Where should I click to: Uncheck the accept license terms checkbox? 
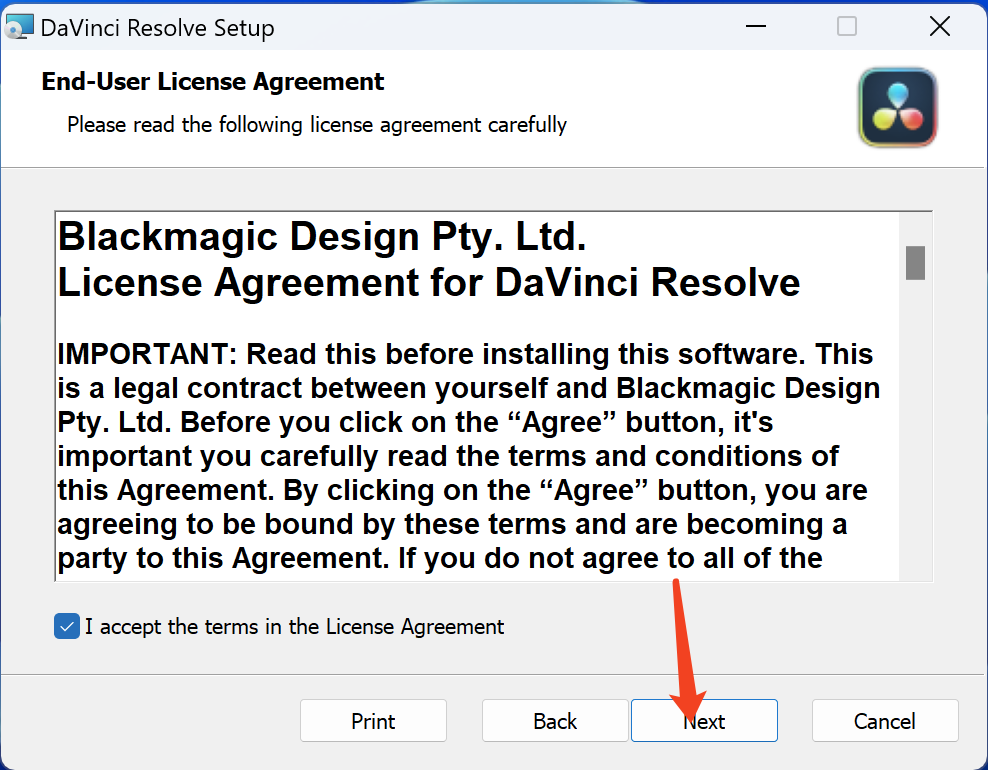[x=67, y=627]
